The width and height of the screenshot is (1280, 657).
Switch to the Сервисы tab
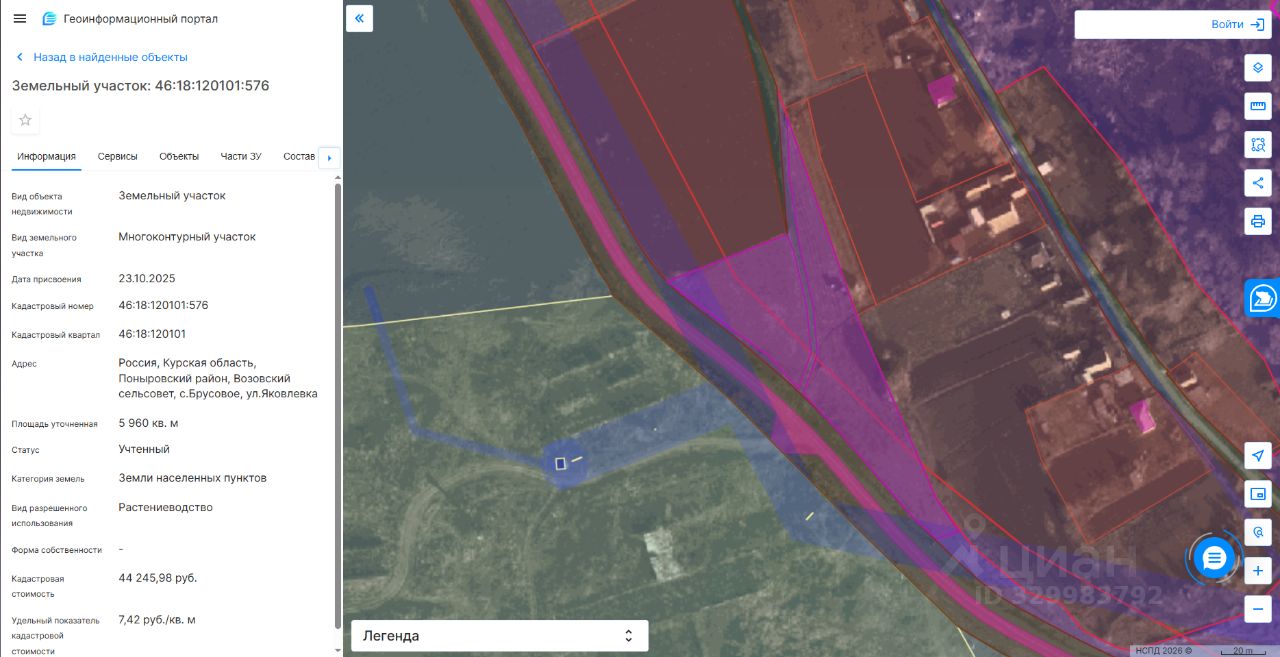pos(117,157)
